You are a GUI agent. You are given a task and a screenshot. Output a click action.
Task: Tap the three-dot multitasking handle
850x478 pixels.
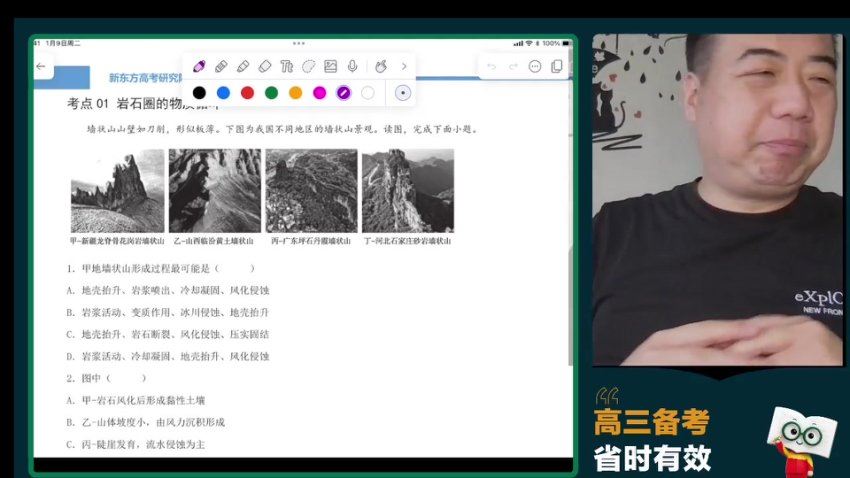[299, 43]
